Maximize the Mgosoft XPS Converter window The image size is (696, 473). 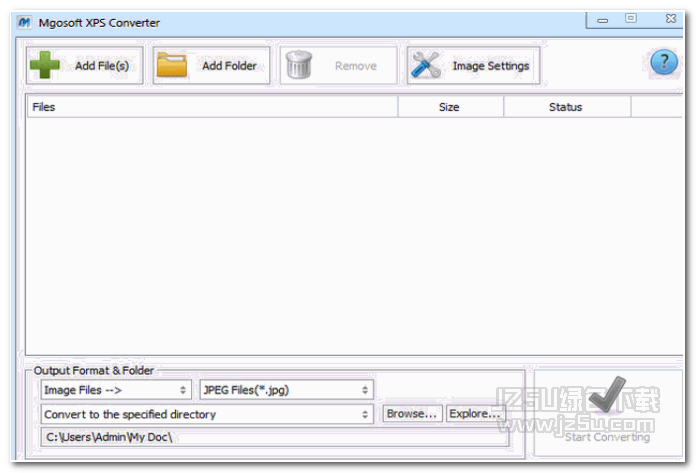631,18
